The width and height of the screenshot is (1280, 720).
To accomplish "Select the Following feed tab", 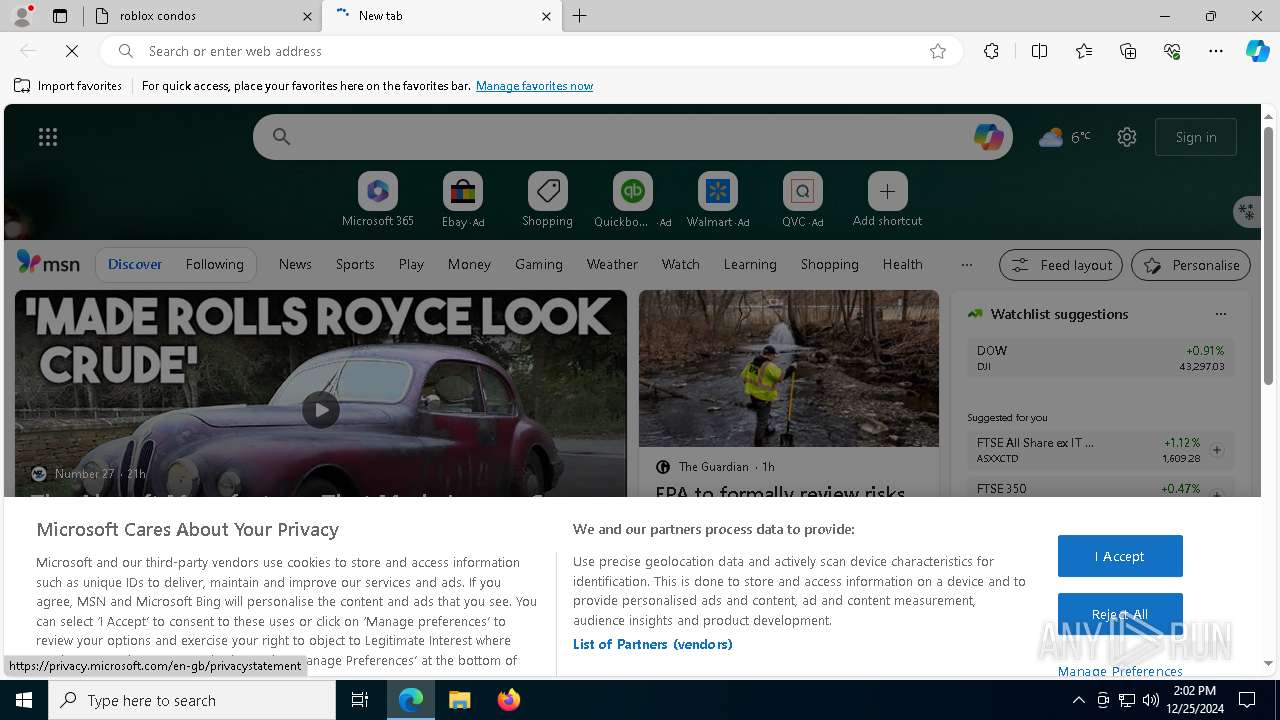I will click(214, 264).
